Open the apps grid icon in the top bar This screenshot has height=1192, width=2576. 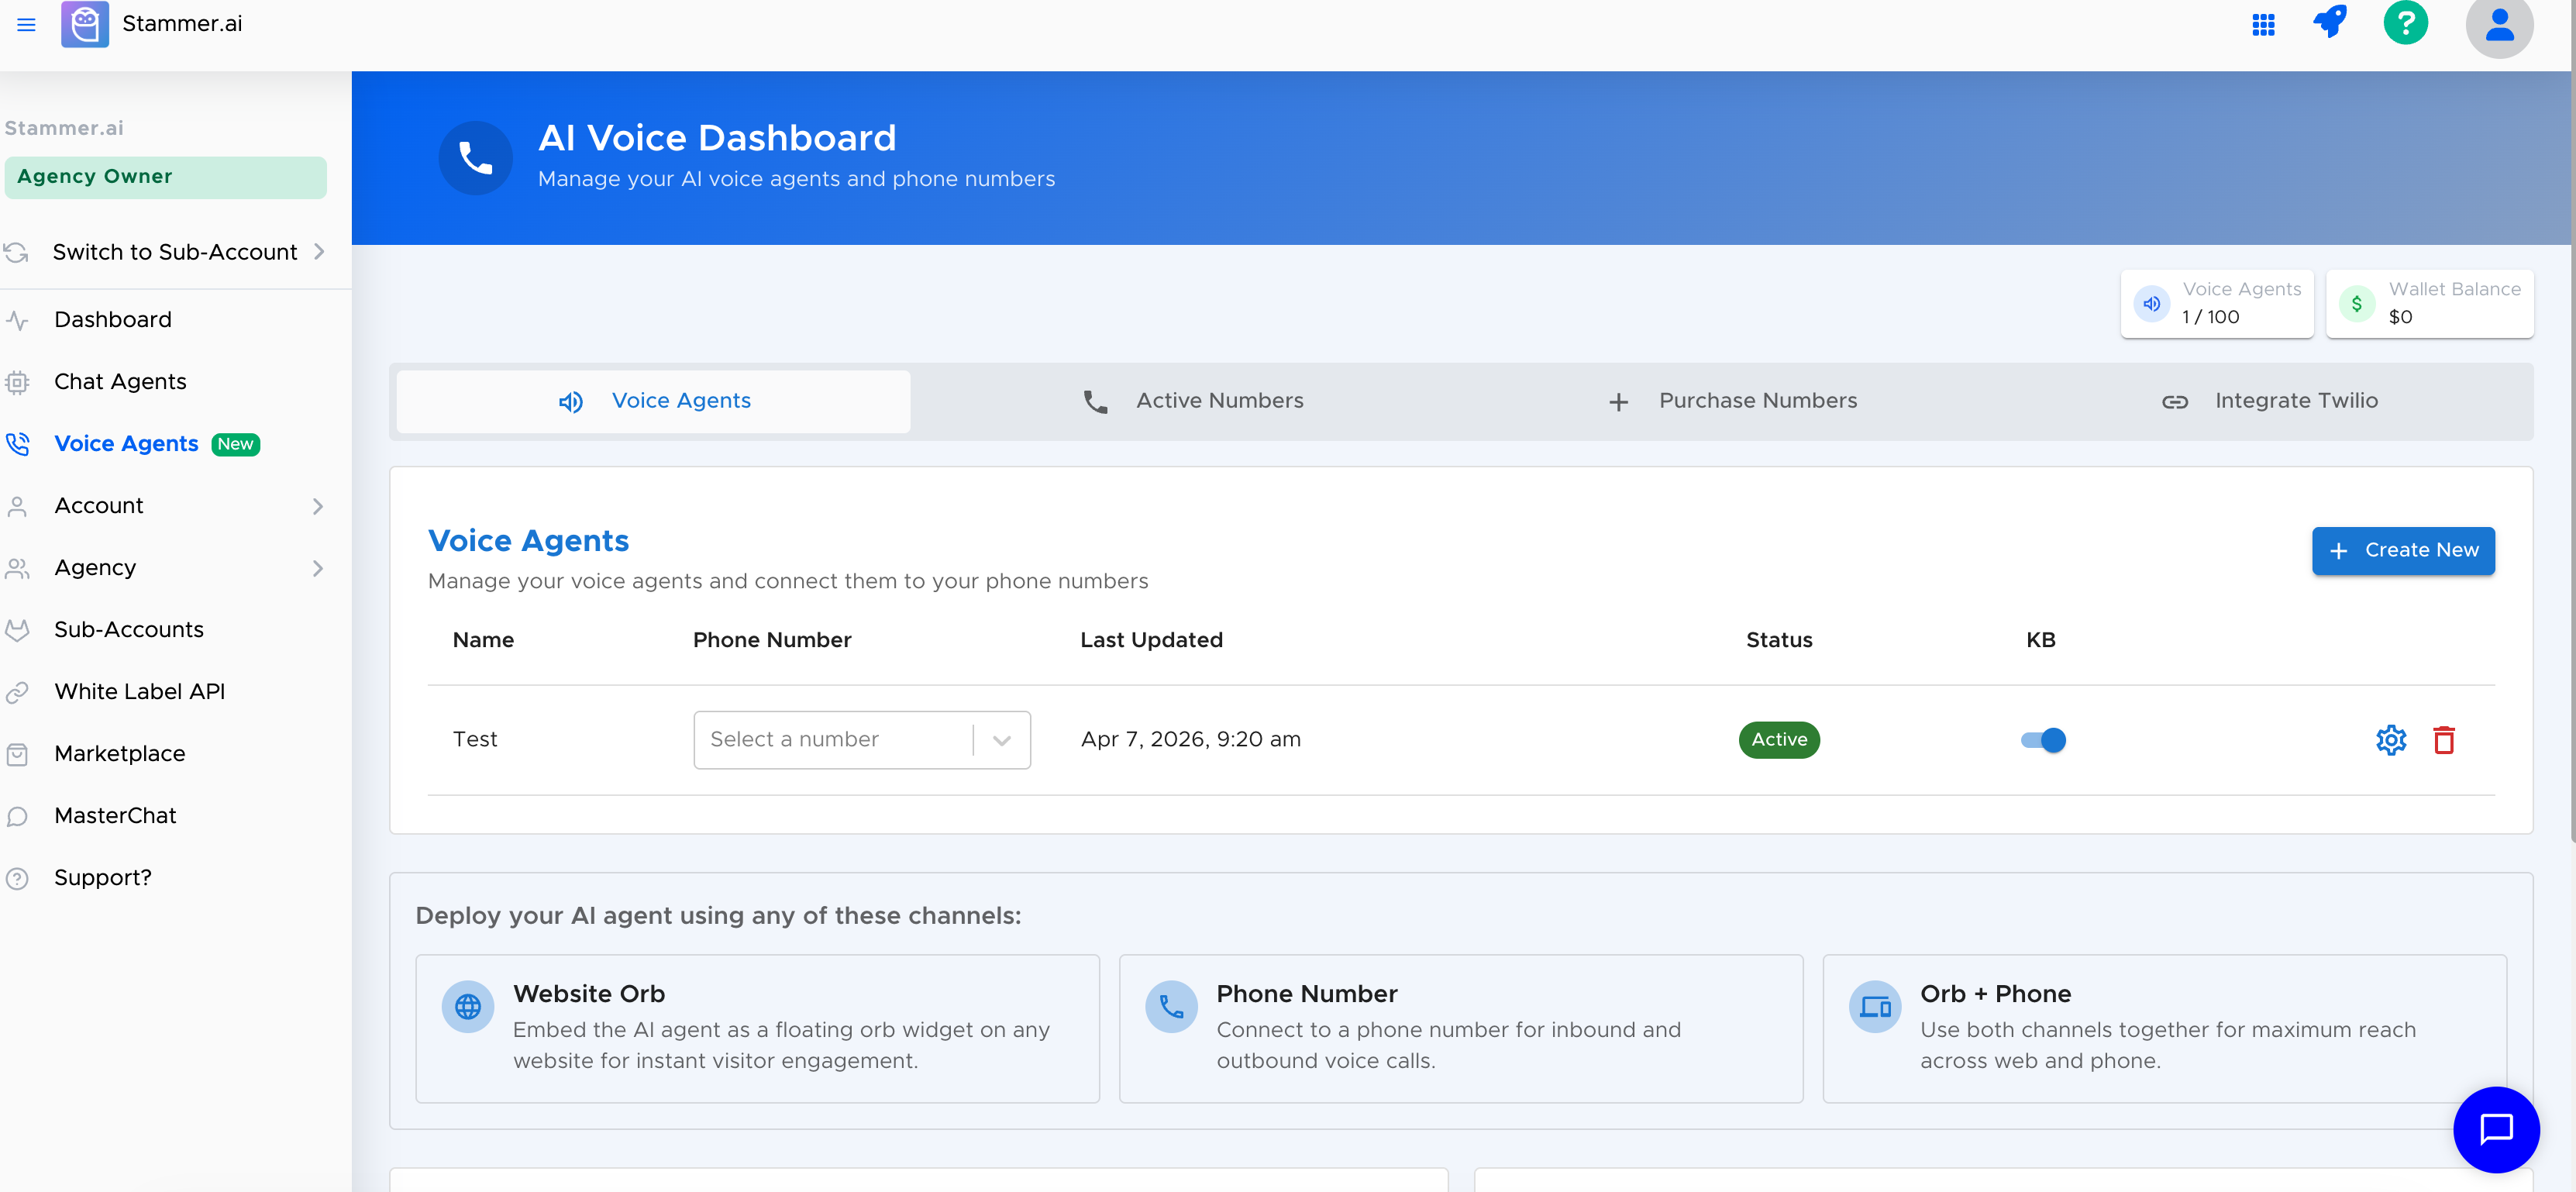pos(2264,24)
